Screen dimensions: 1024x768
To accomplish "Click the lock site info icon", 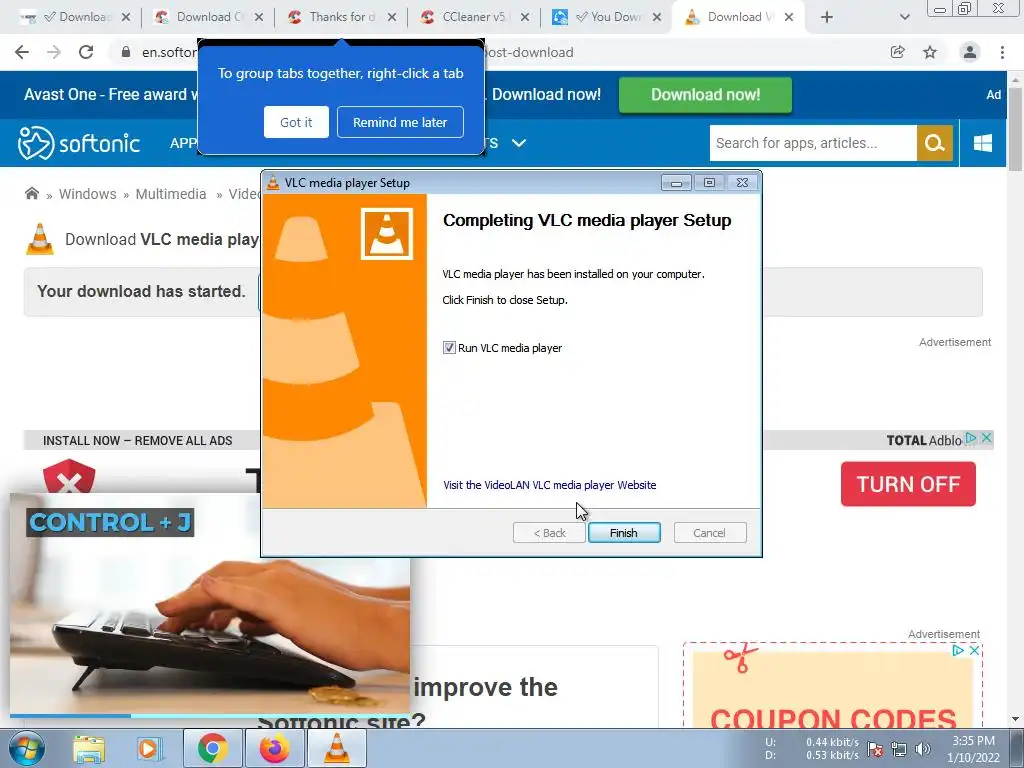I will [x=126, y=52].
